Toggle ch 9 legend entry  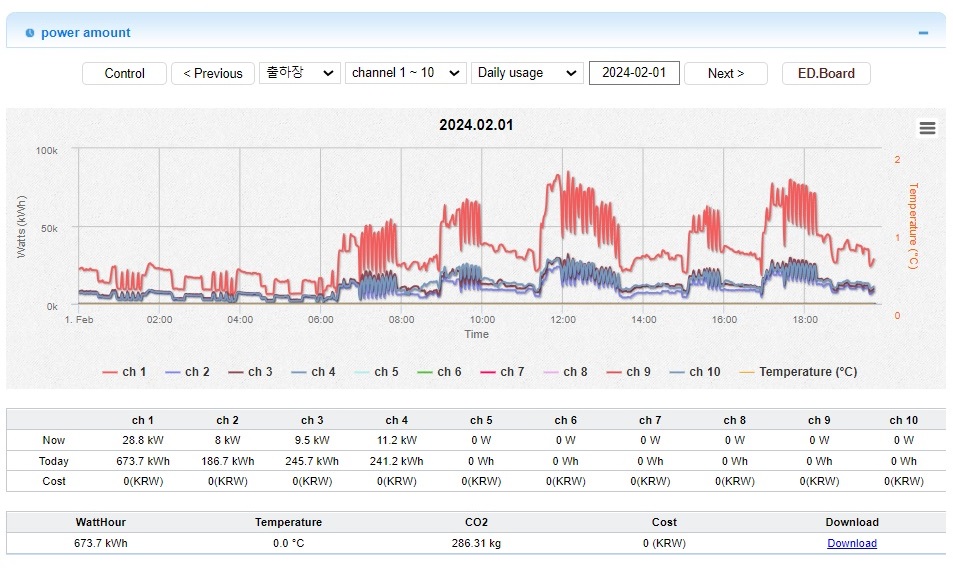(x=629, y=372)
